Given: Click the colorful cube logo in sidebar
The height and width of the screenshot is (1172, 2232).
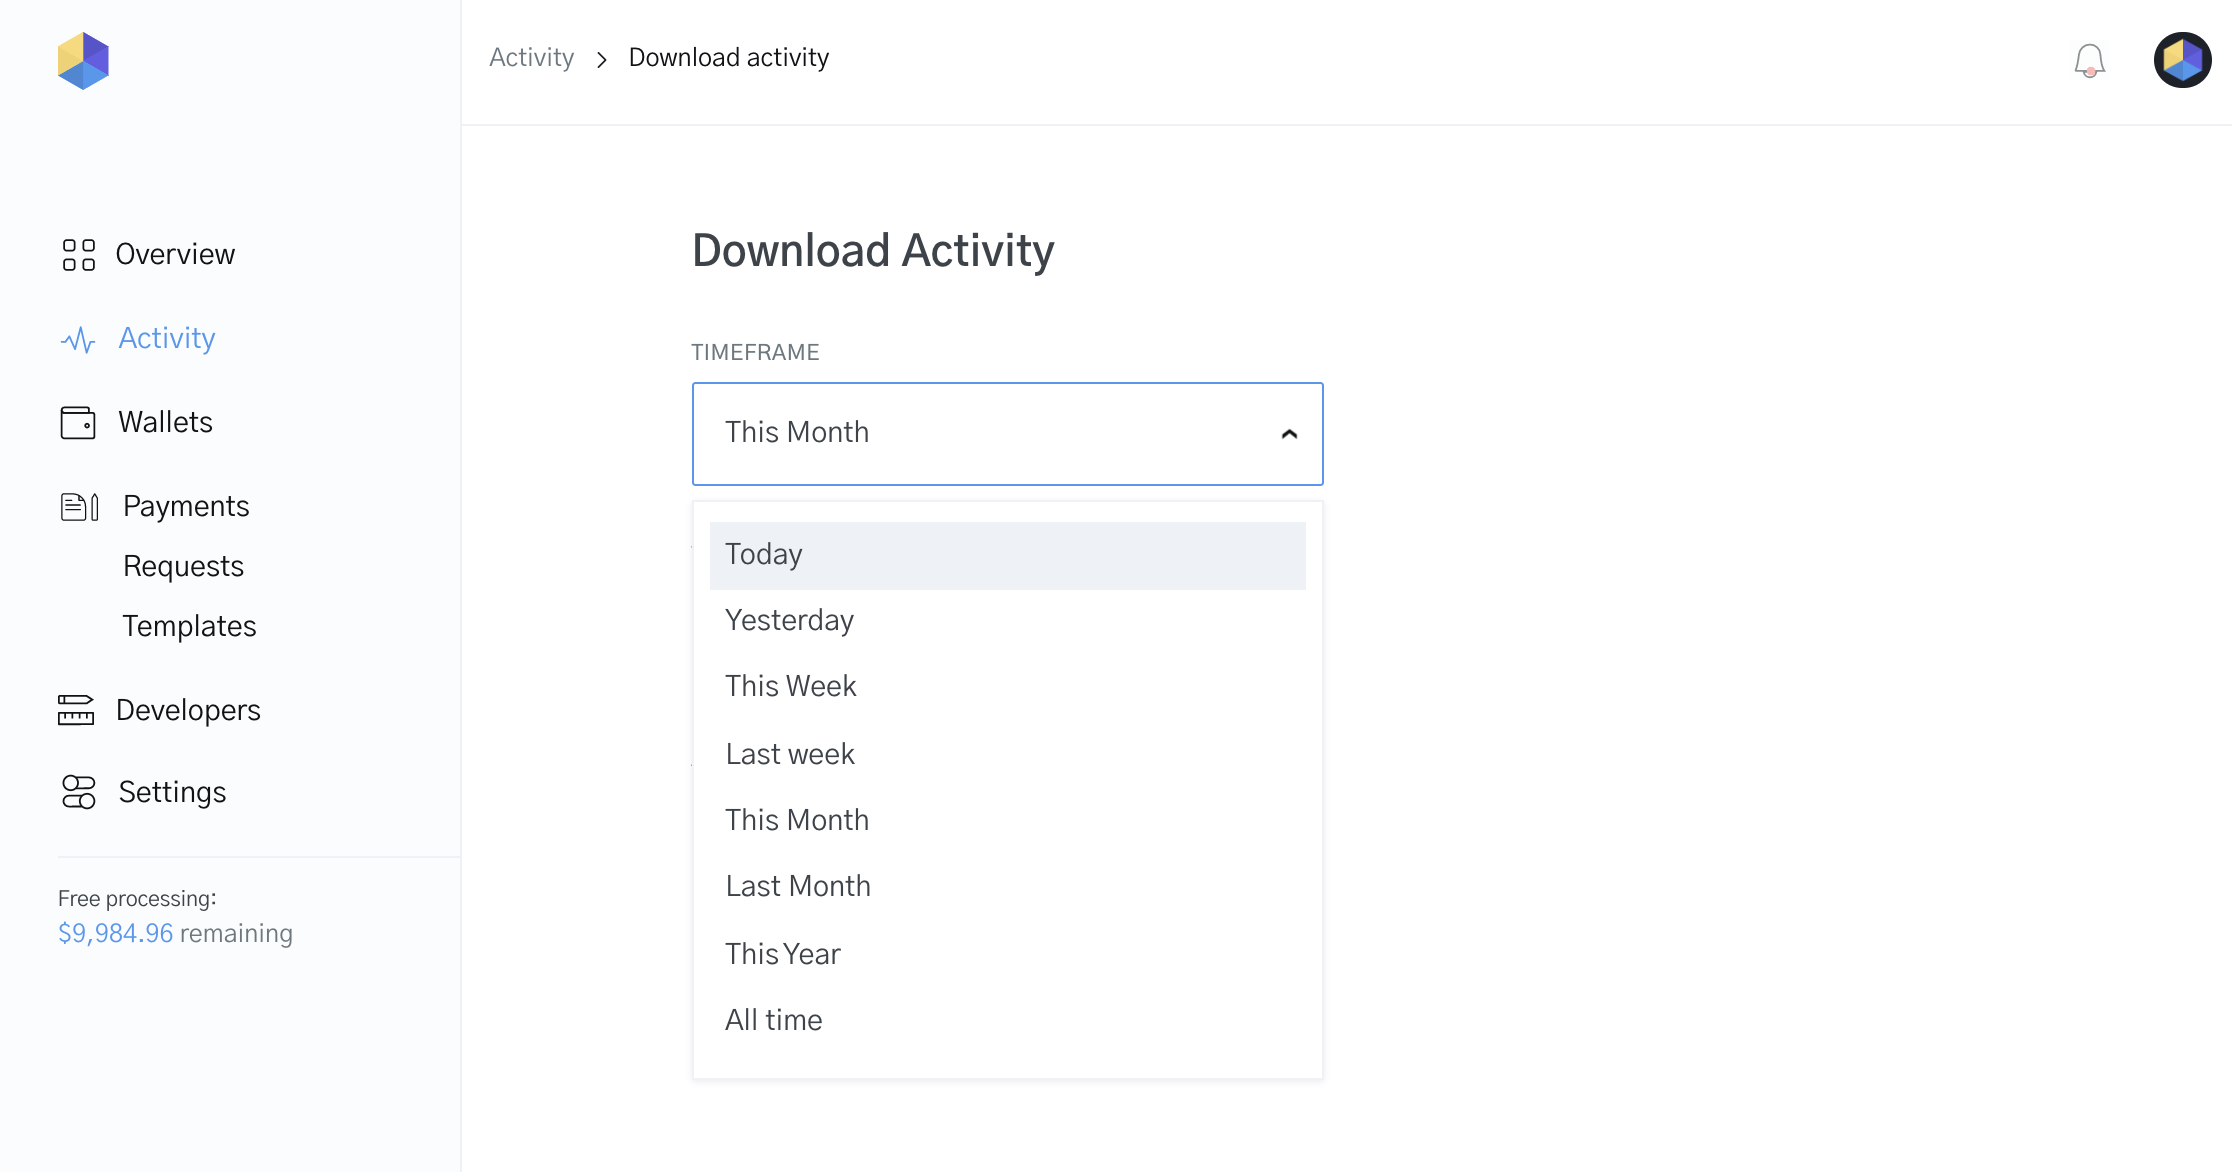Looking at the screenshot, I should click(x=83, y=60).
